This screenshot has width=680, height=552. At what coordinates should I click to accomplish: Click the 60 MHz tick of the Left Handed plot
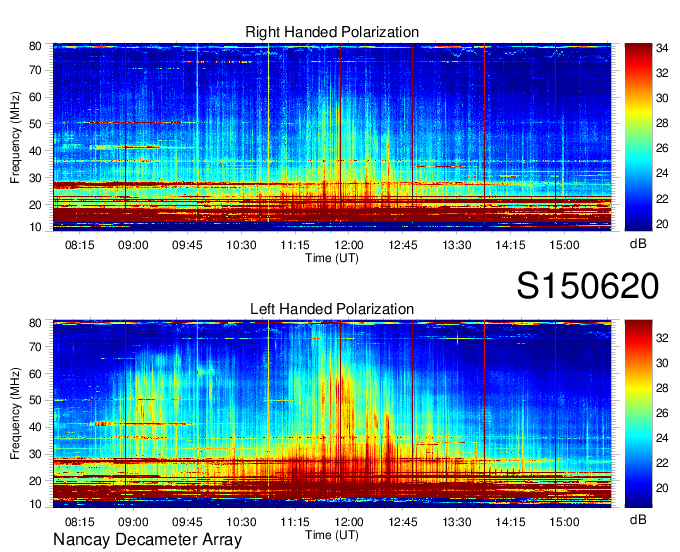pos(35,373)
